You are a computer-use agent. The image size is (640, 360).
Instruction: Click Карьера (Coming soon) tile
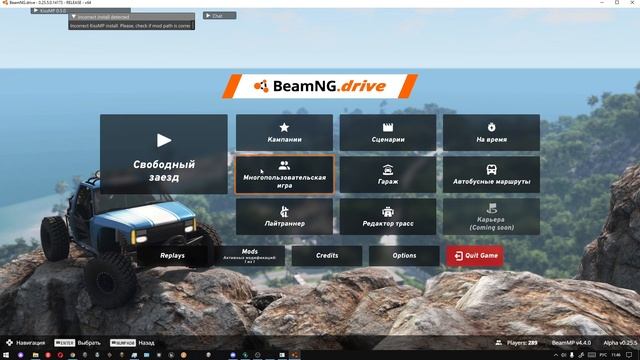[491, 216]
